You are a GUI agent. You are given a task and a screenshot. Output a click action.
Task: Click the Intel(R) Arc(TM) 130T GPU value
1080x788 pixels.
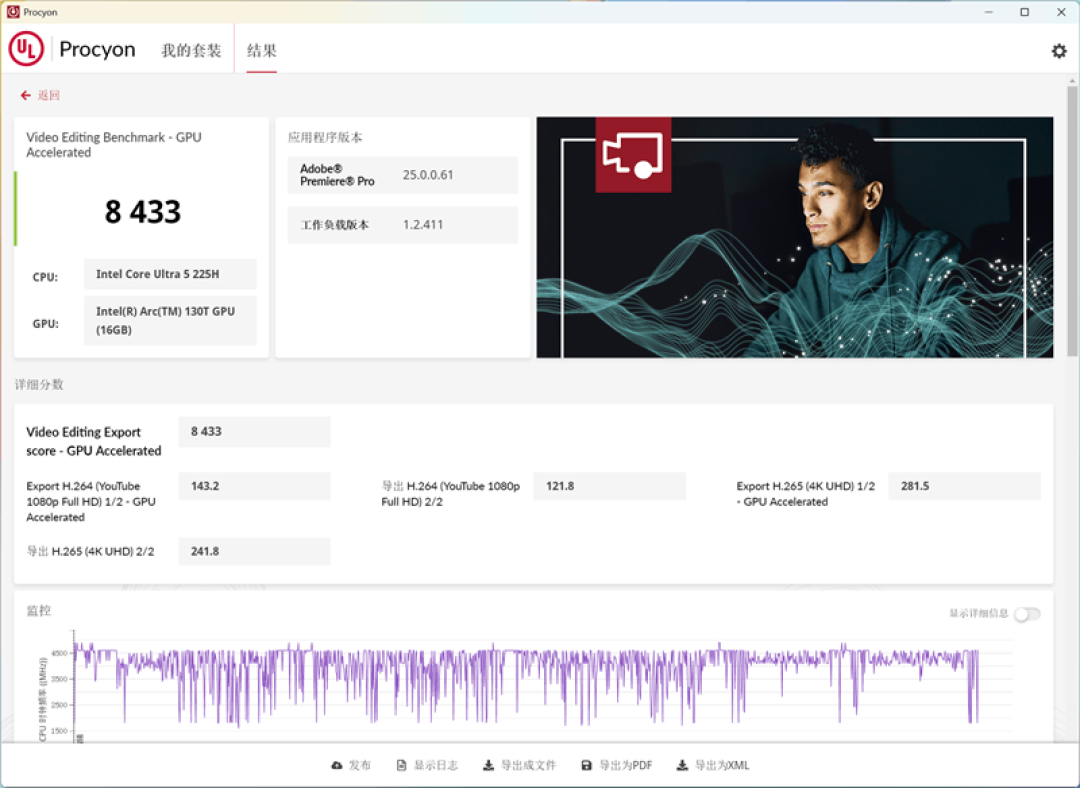coord(170,320)
